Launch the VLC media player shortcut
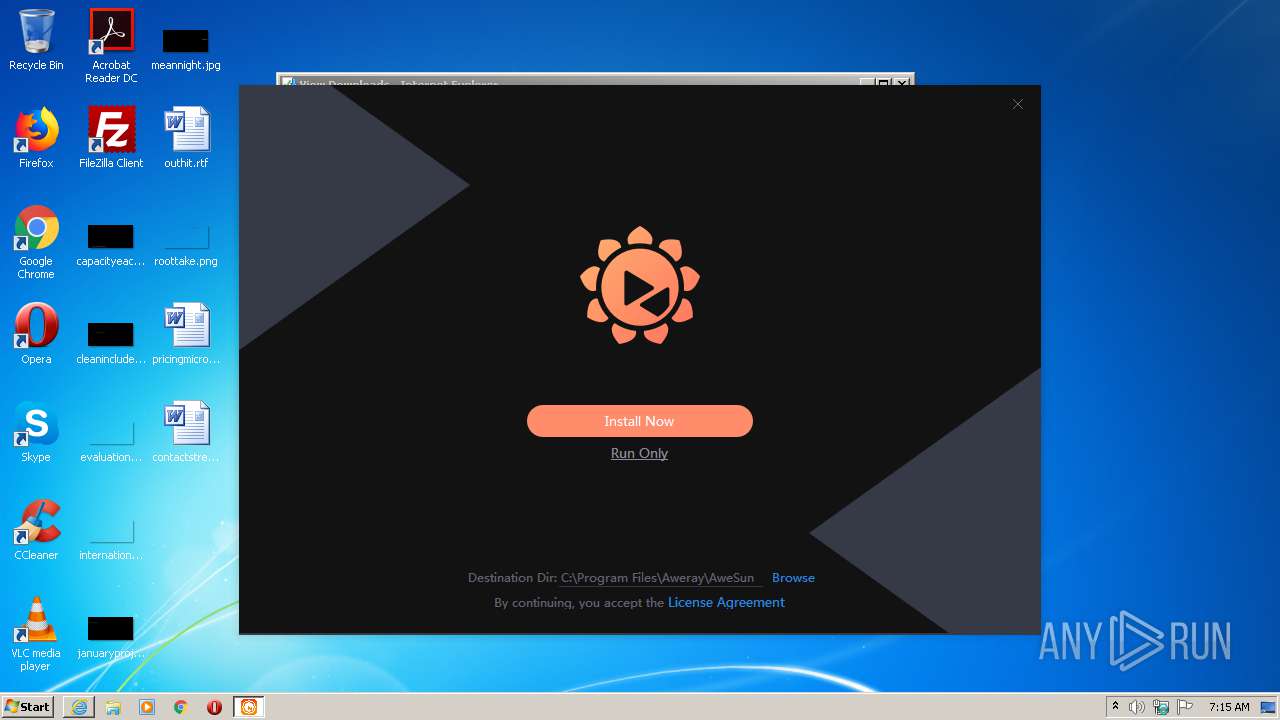Viewport: 1280px width, 720px height. (36, 634)
